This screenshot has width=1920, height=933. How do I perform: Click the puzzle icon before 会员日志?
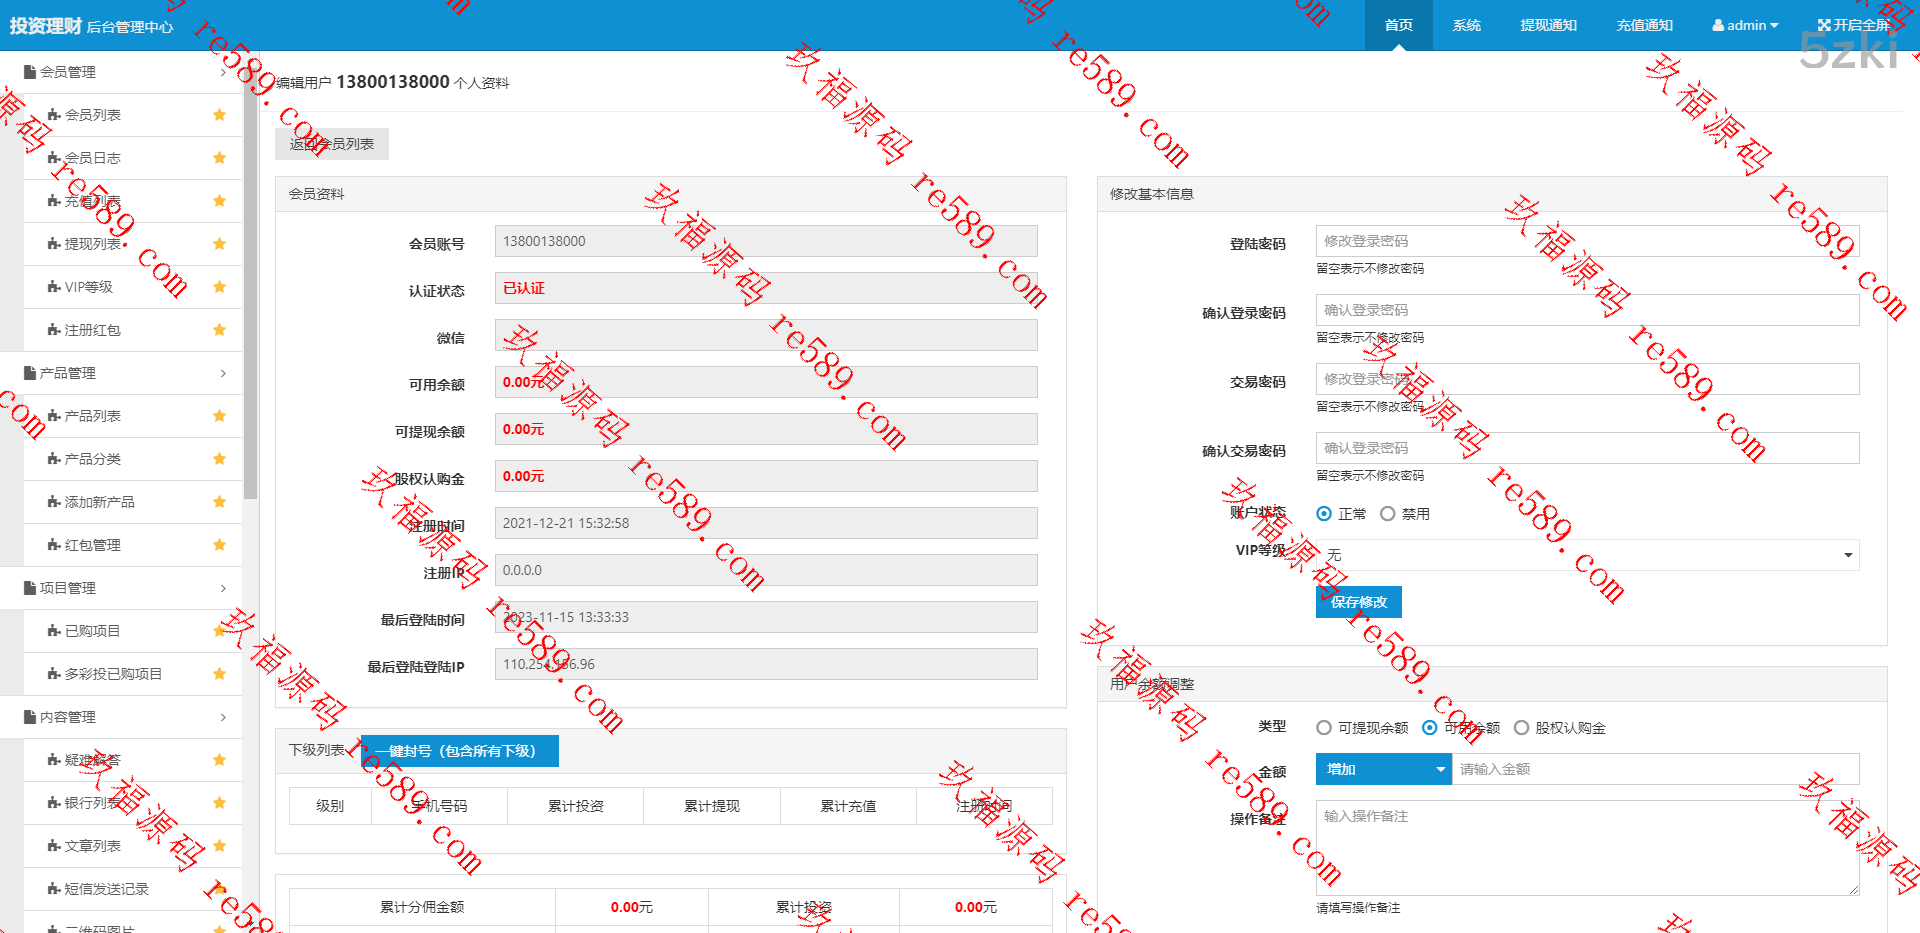(54, 158)
